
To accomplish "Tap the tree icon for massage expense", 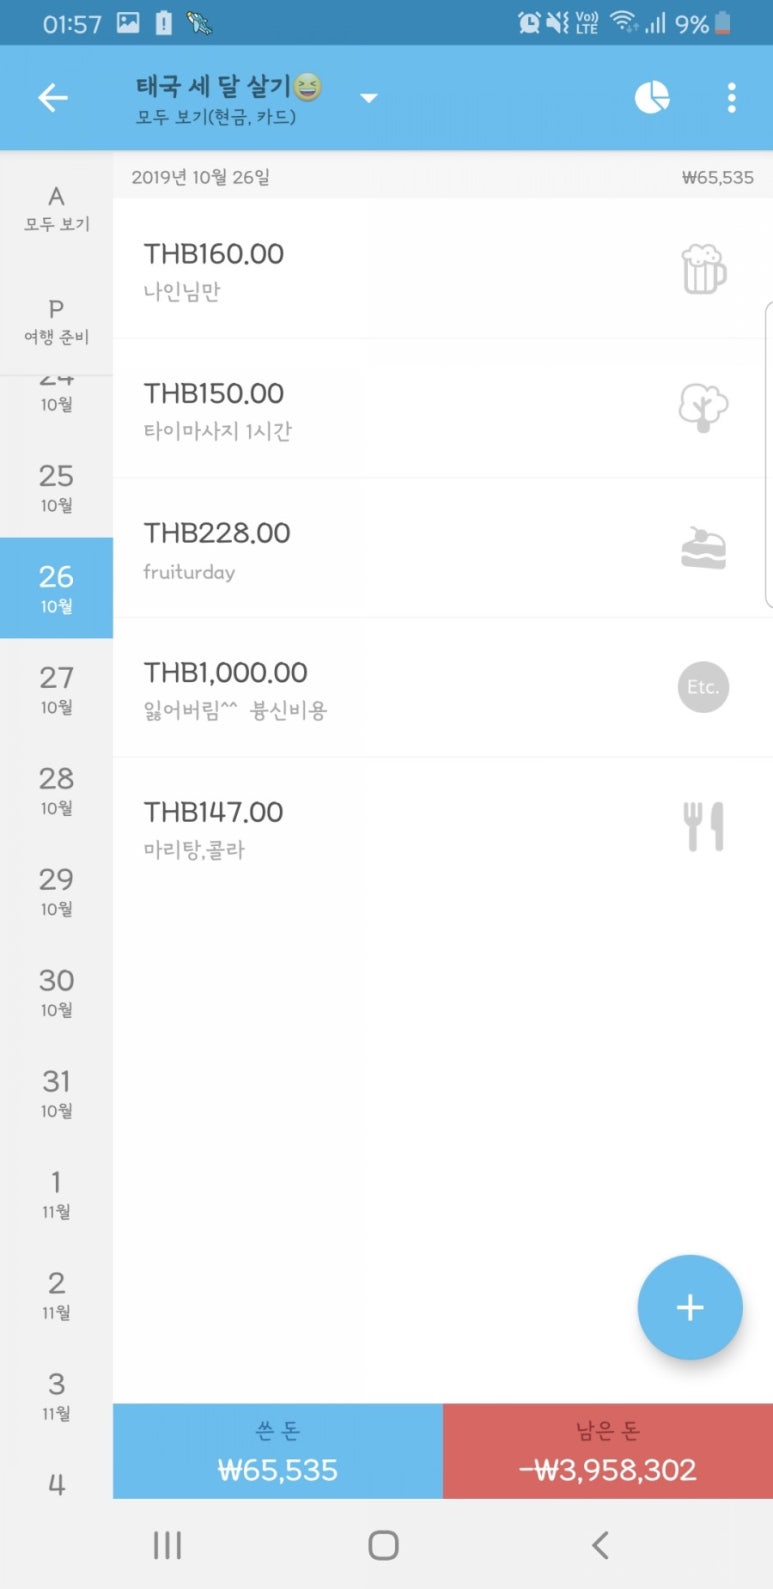I will pyautogui.click(x=703, y=408).
